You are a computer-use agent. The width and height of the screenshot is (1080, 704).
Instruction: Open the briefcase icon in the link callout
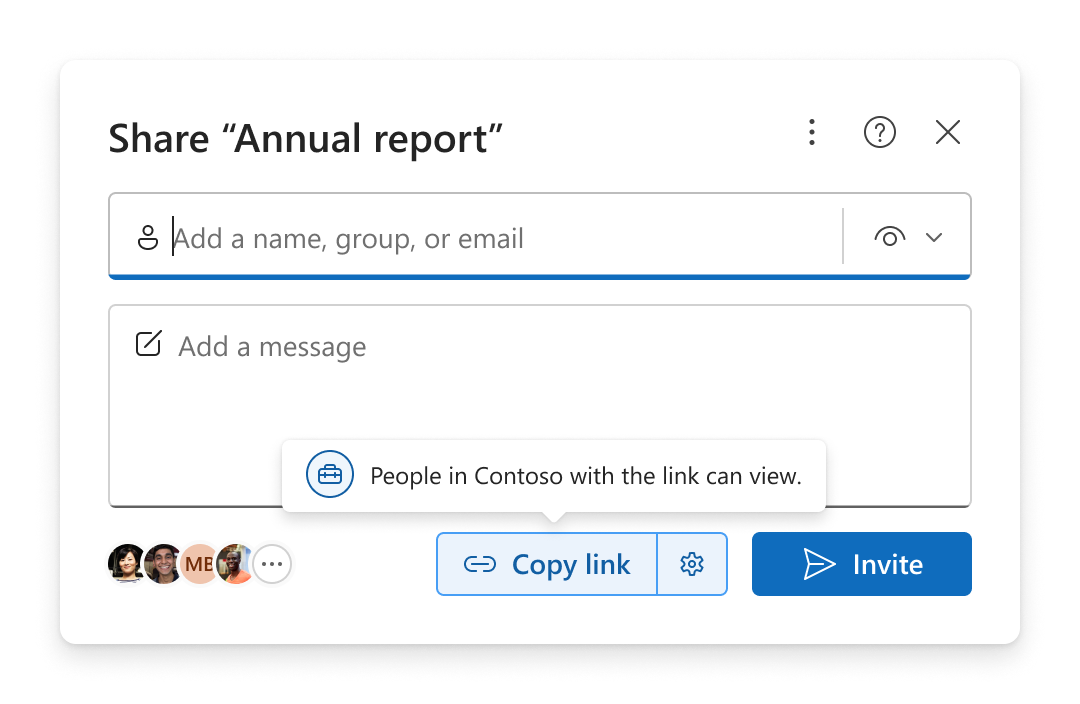pyautogui.click(x=330, y=475)
